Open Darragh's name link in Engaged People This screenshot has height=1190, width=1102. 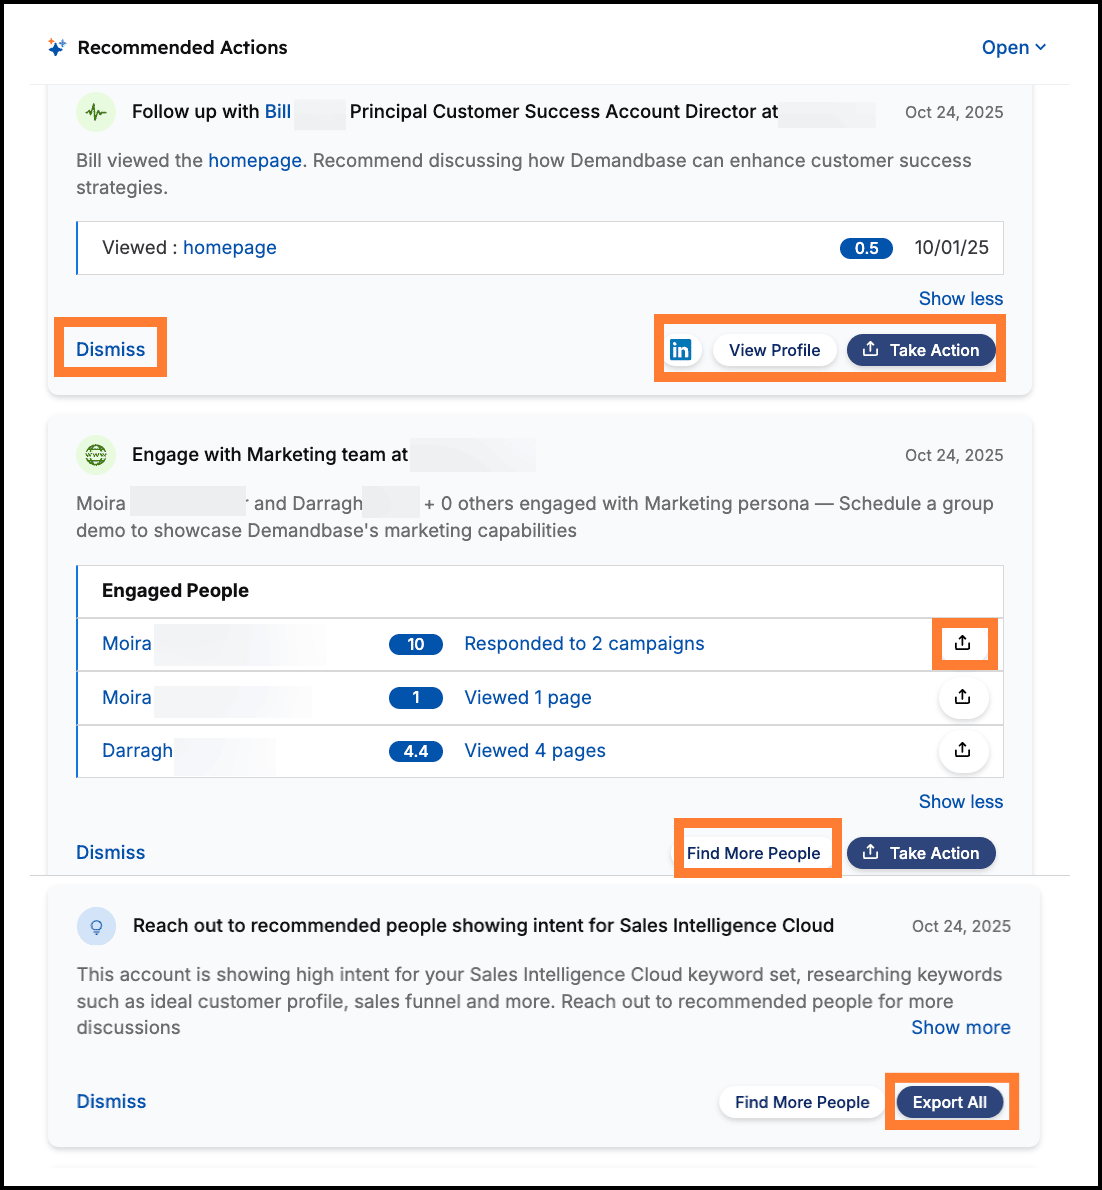(x=137, y=750)
